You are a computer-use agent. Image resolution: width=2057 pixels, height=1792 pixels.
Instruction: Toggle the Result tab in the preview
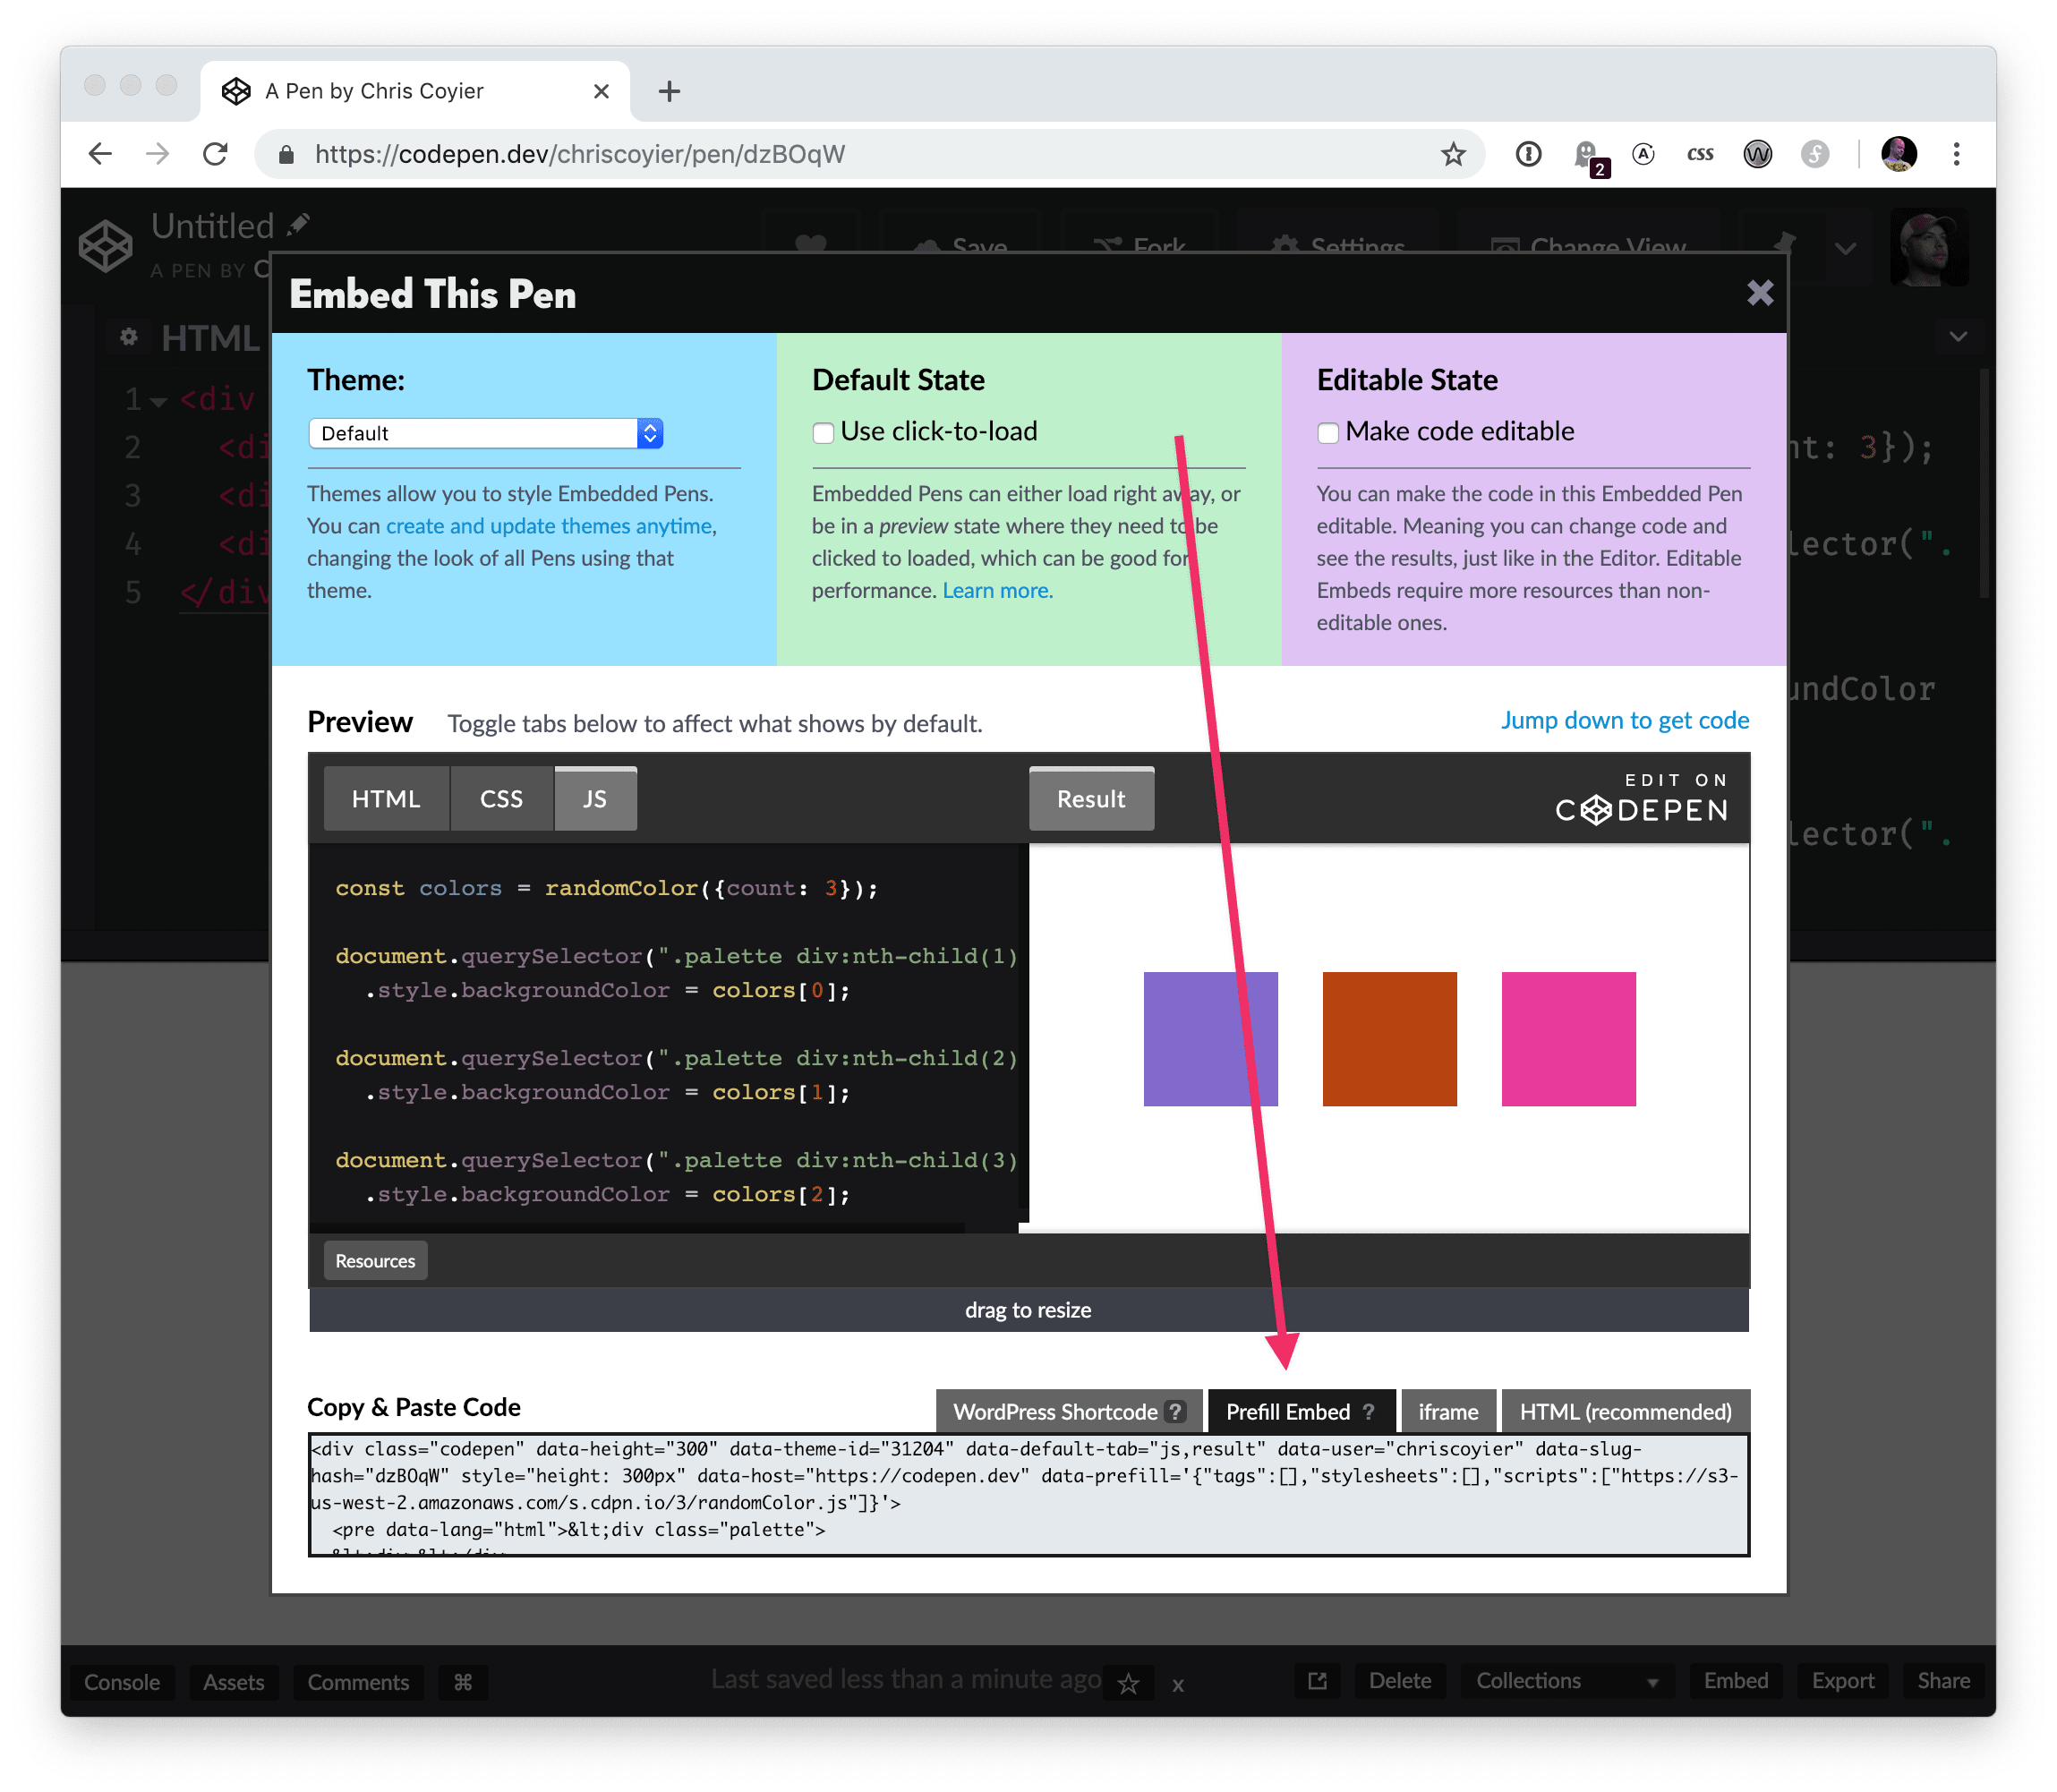[1091, 798]
